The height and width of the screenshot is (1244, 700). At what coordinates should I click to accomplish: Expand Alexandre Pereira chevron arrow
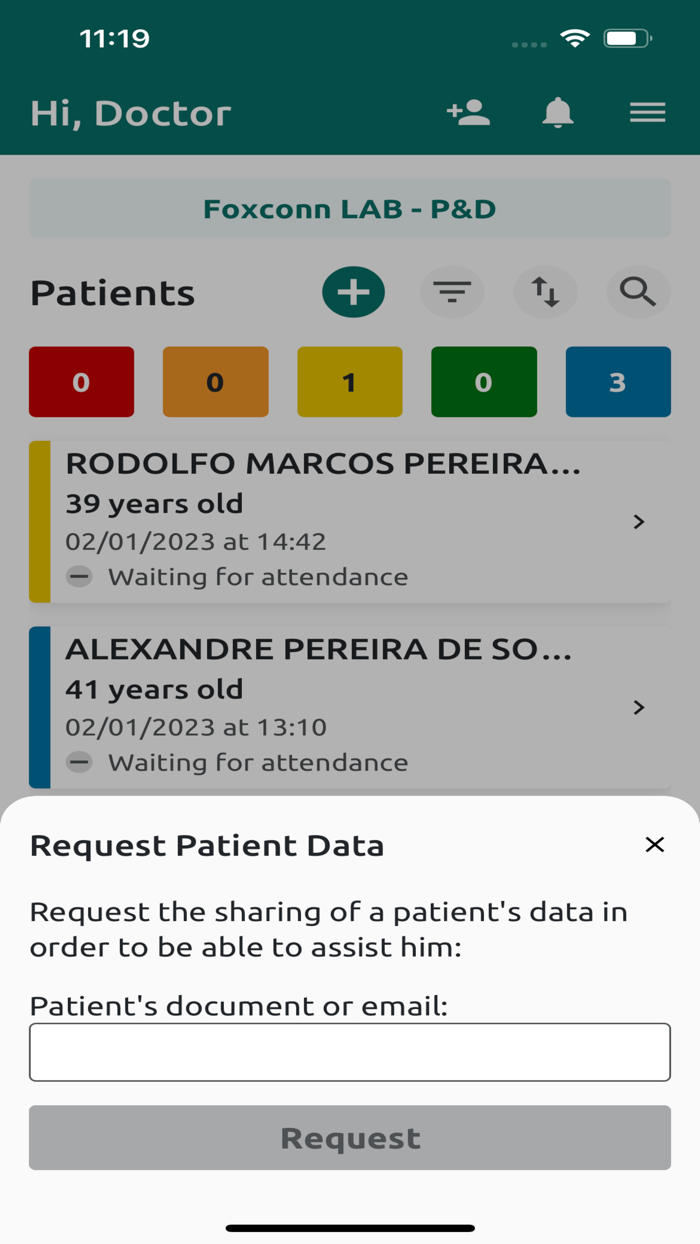(x=639, y=708)
